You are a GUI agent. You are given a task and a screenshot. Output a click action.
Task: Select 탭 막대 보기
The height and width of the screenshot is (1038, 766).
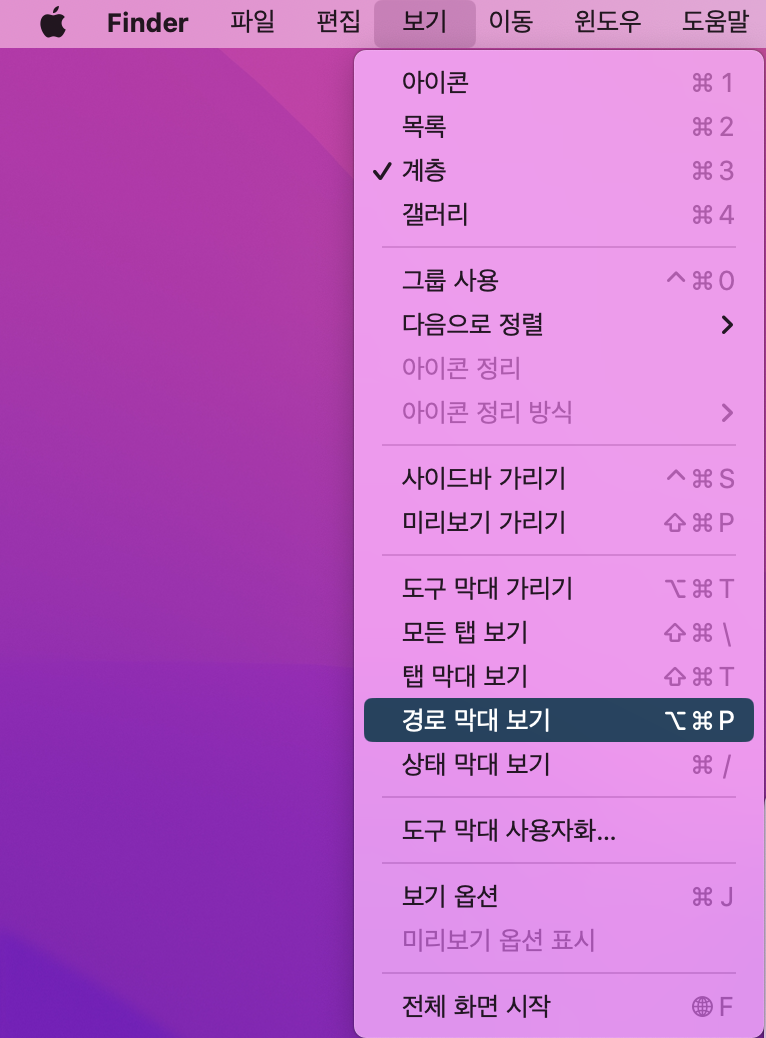tap(559, 676)
